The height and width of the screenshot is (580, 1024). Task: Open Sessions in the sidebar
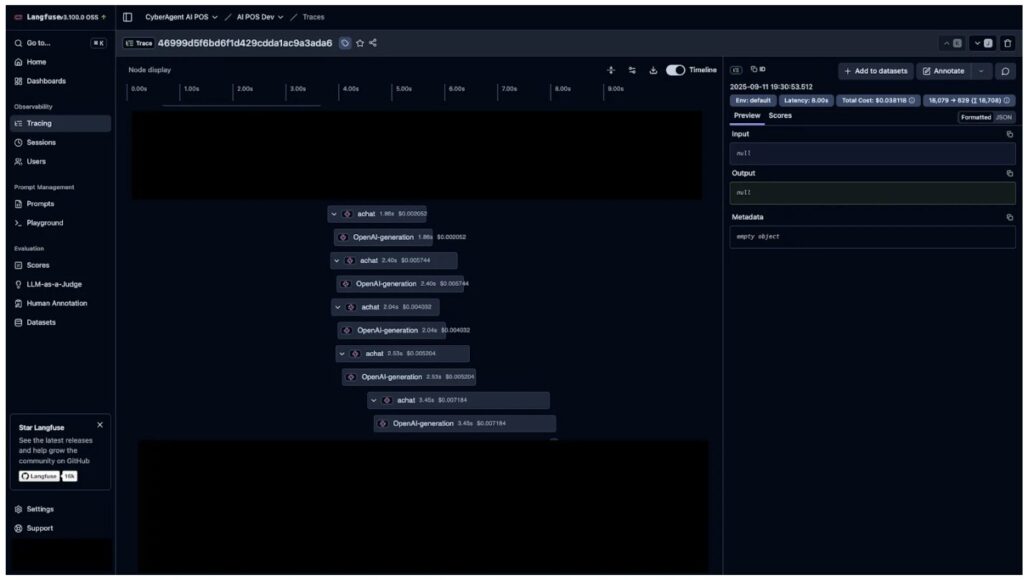point(41,142)
